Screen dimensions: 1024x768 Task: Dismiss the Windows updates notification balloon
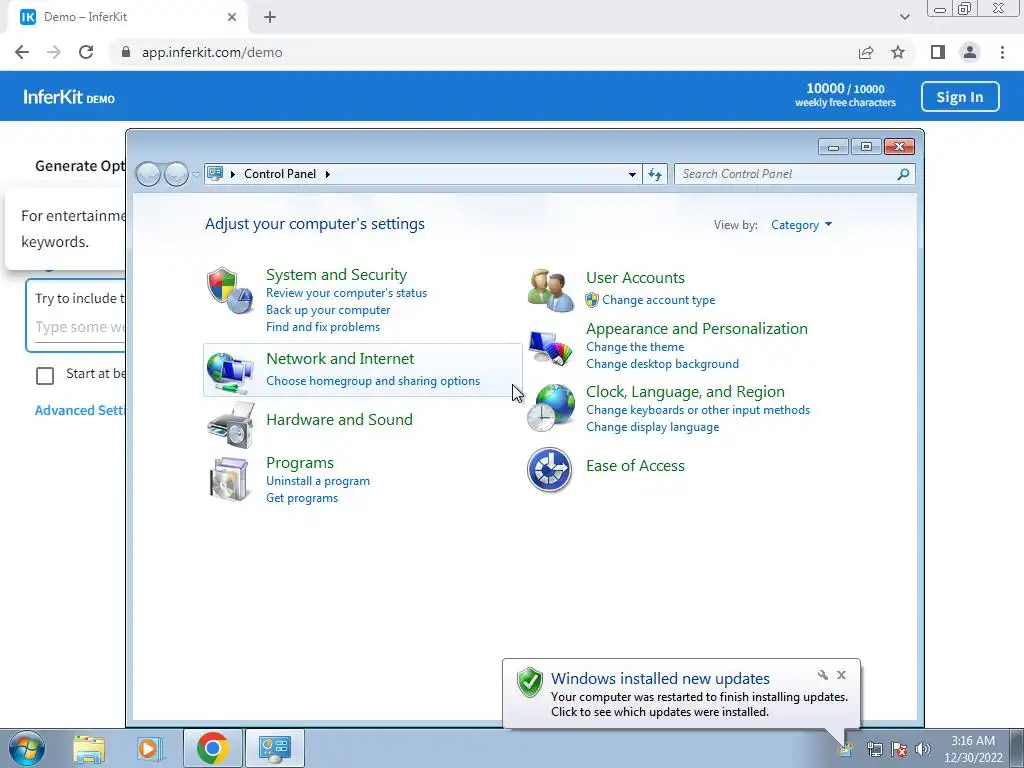tap(841, 675)
